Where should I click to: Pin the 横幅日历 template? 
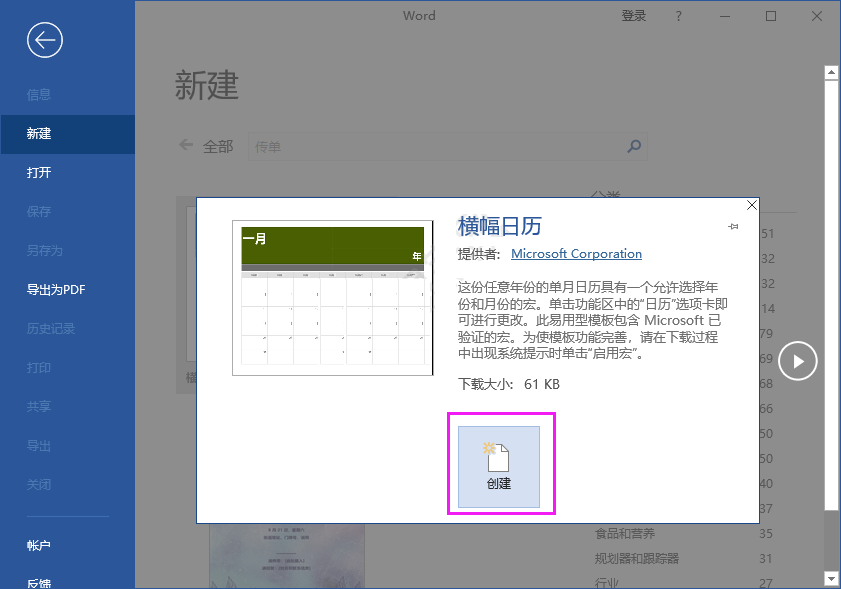733,226
